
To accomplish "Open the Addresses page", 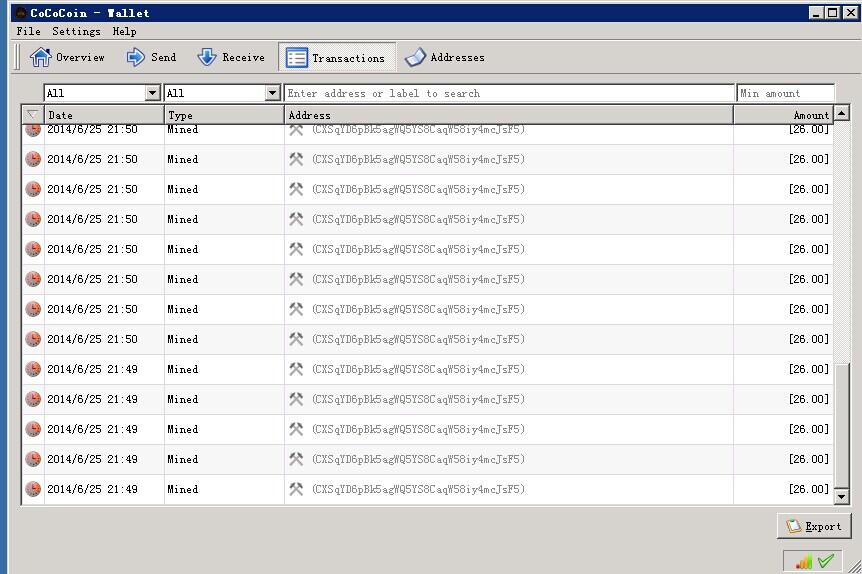I will pyautogui.click(x=445, y=57).
